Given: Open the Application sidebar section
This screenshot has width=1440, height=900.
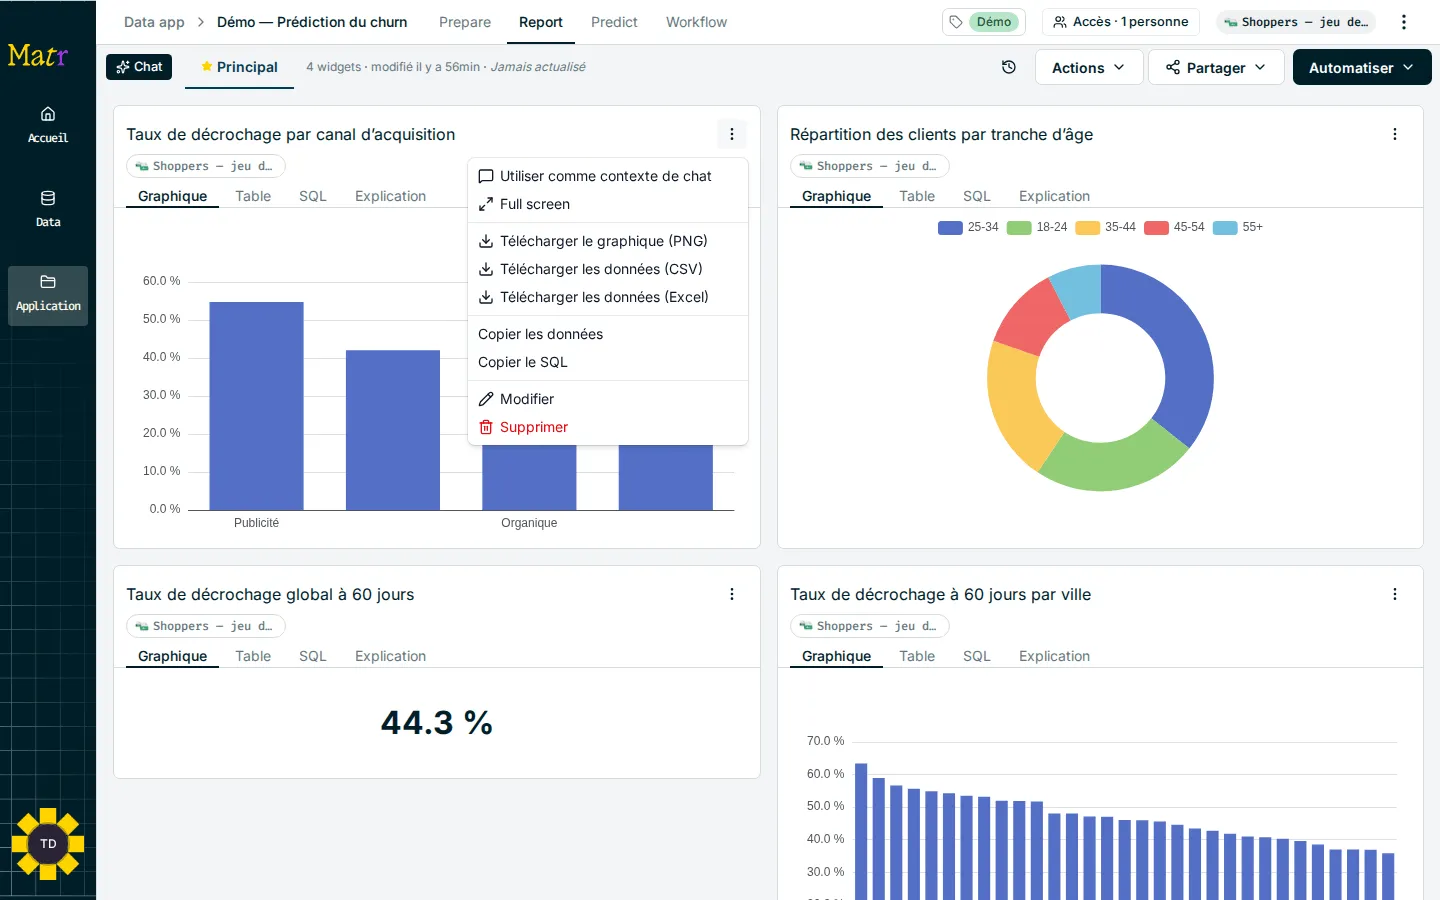Looking at the screenshot, I should [x=48, y=295].
